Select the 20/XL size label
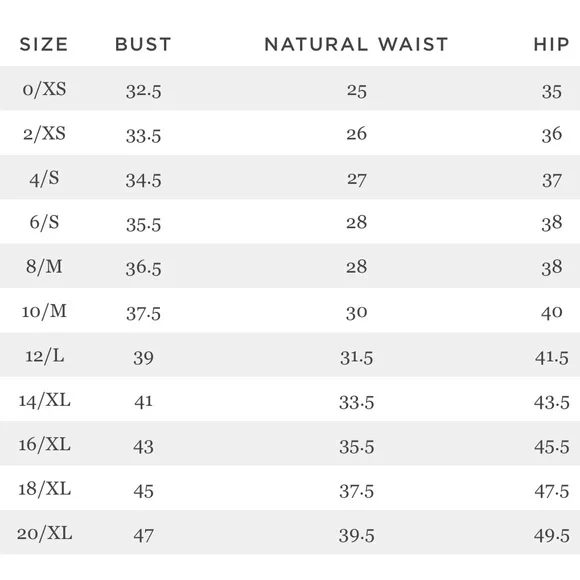580x580 pixels. pyautogui.click(x=44, y=533)
